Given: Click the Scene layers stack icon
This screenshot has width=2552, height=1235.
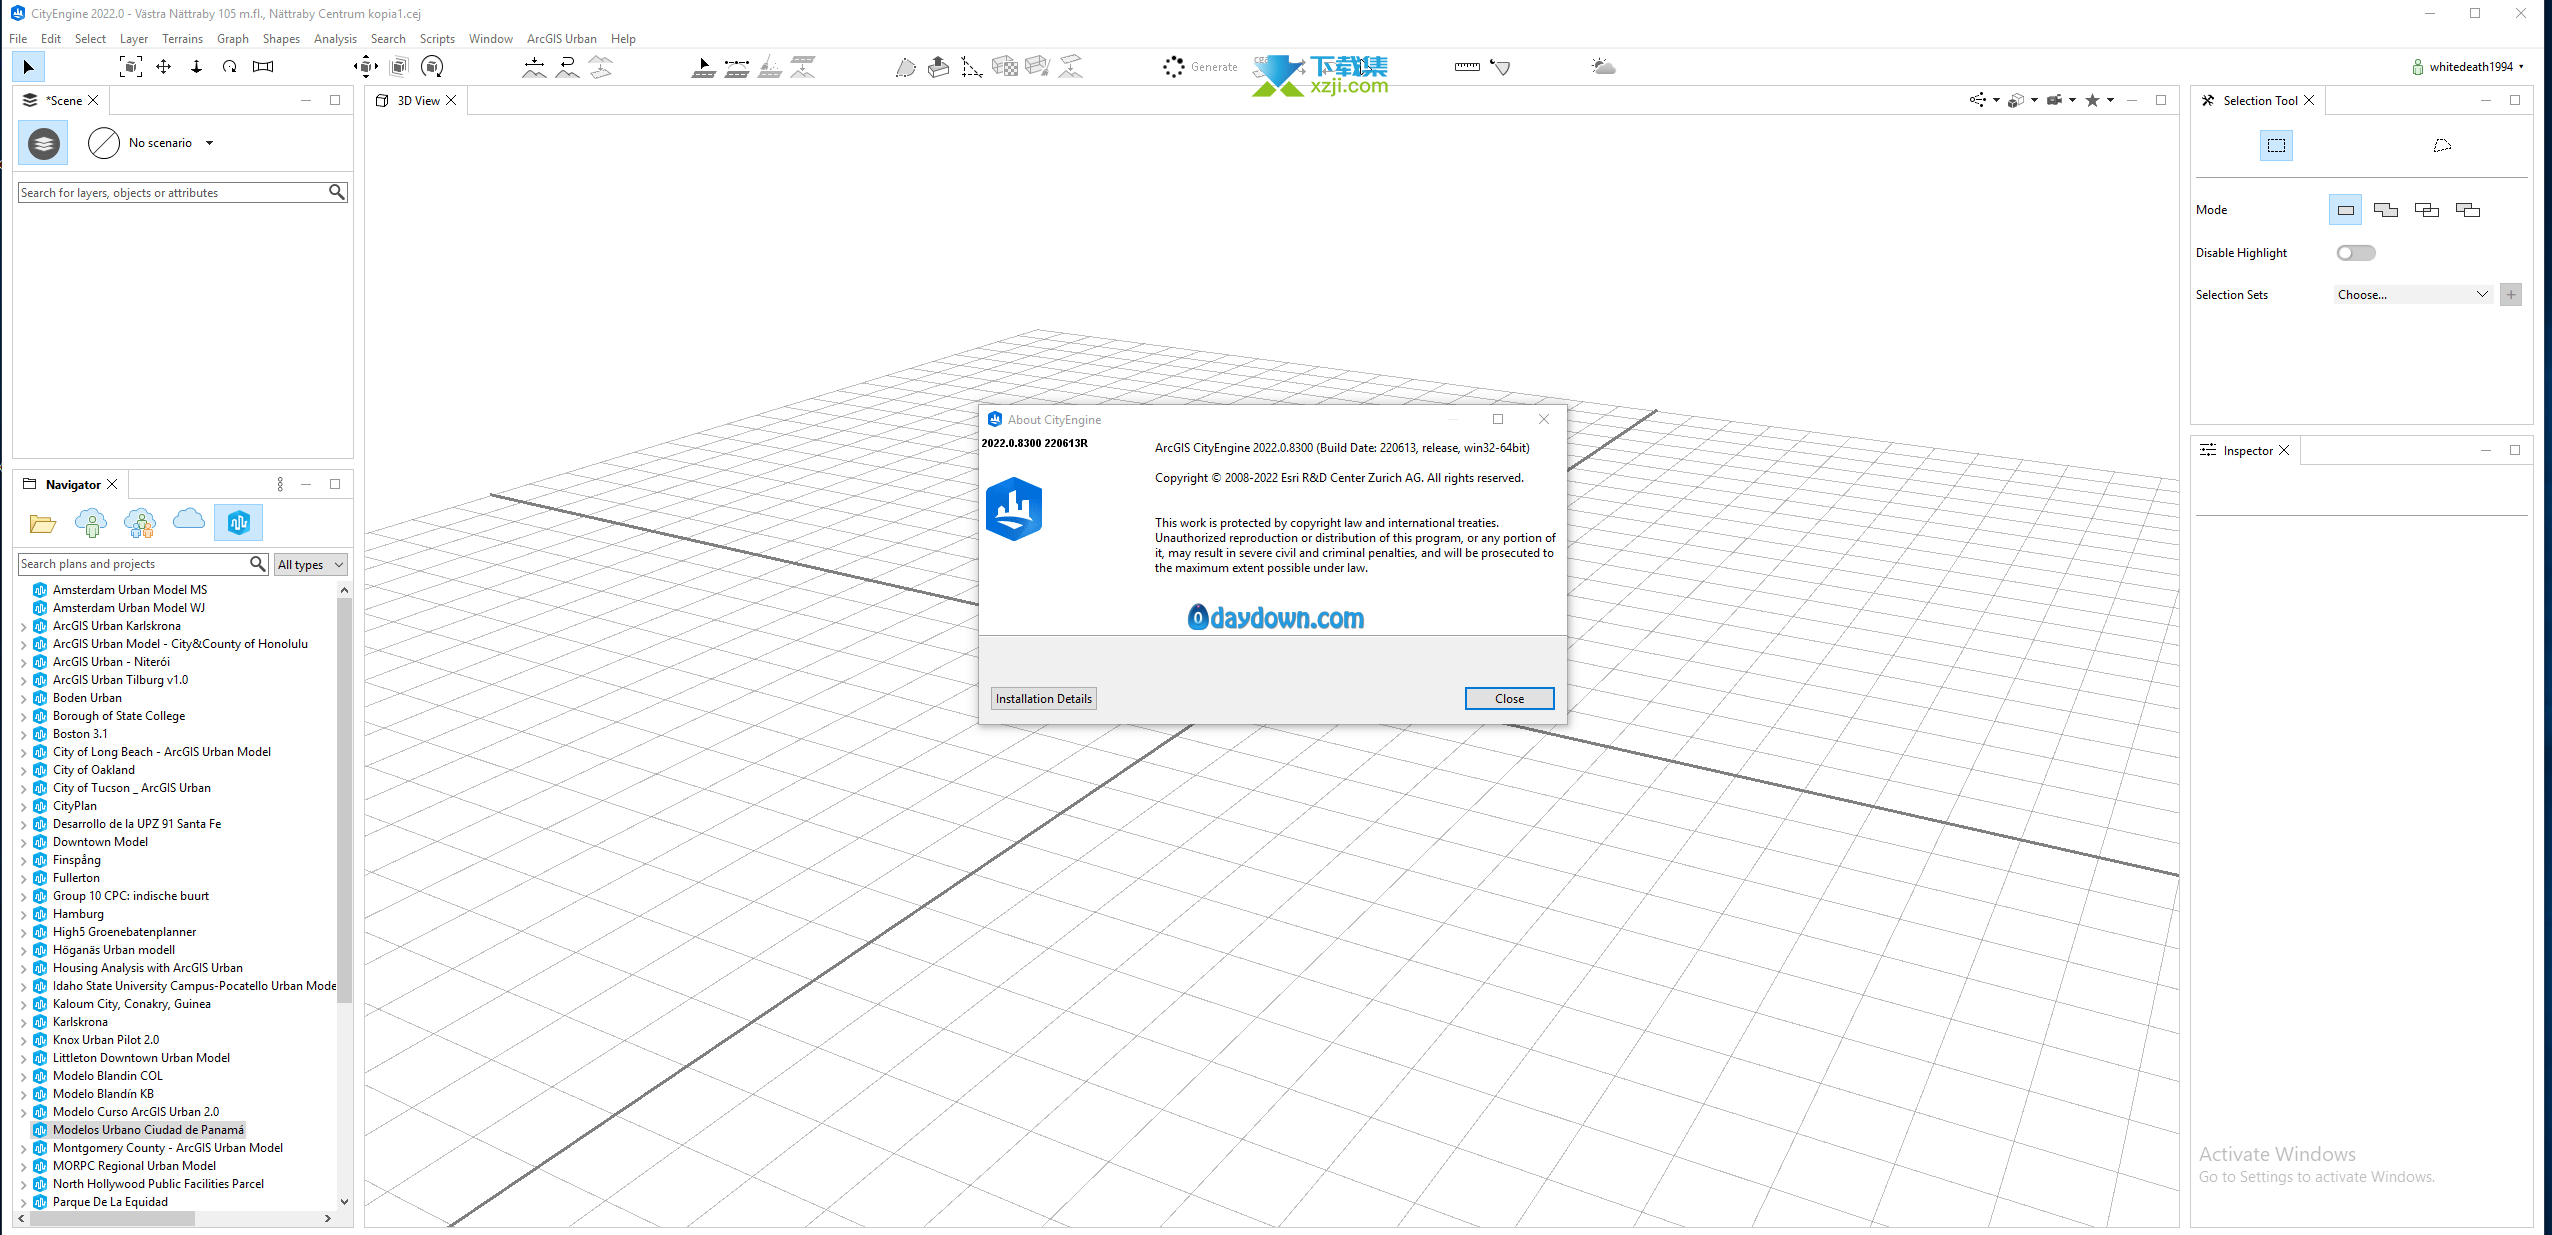Looking at the screenshot, I should 43,143.
